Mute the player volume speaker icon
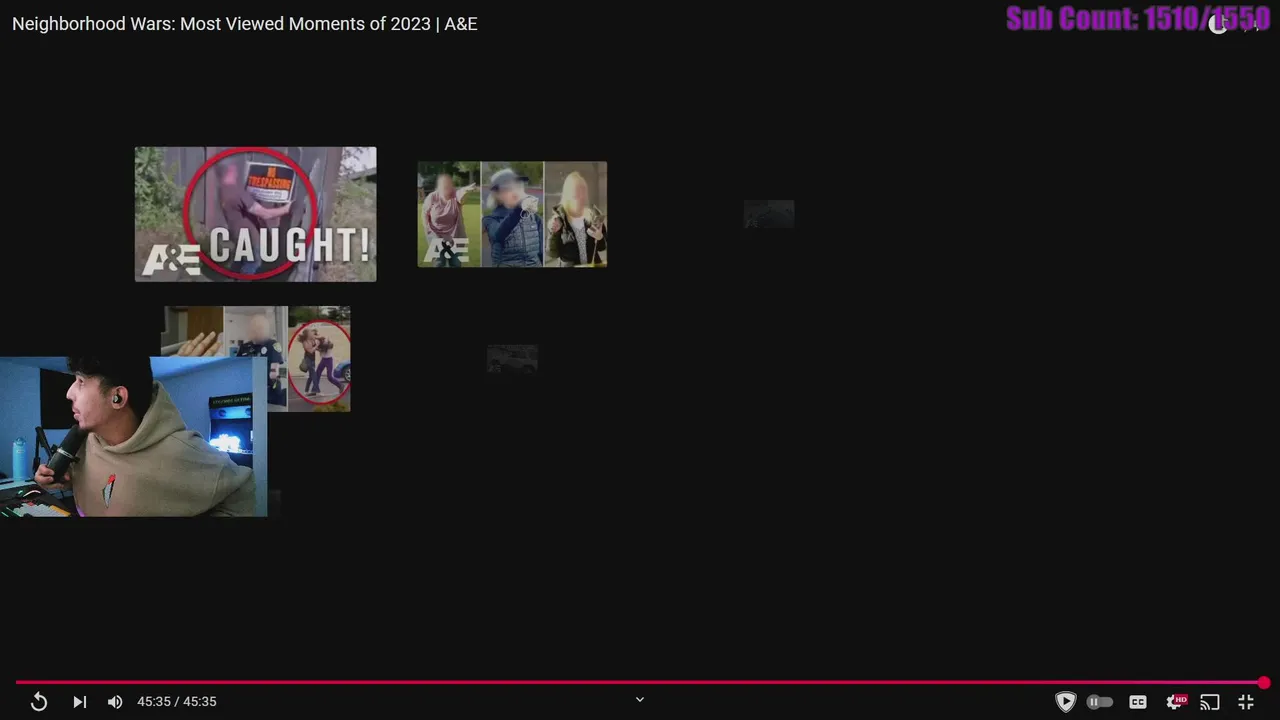Image resolution: width=1280 pixels, height=720 pixels. [115, 702]
